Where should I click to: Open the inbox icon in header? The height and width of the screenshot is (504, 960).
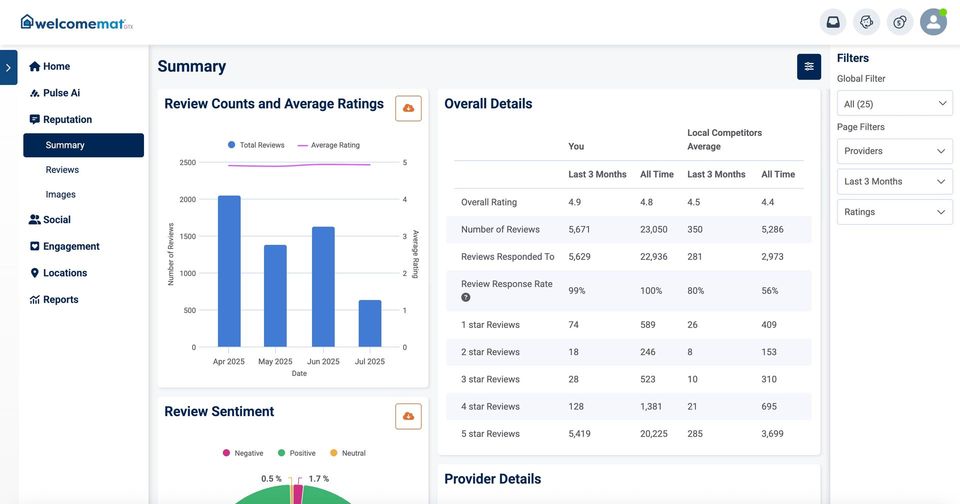pos(833,22)
